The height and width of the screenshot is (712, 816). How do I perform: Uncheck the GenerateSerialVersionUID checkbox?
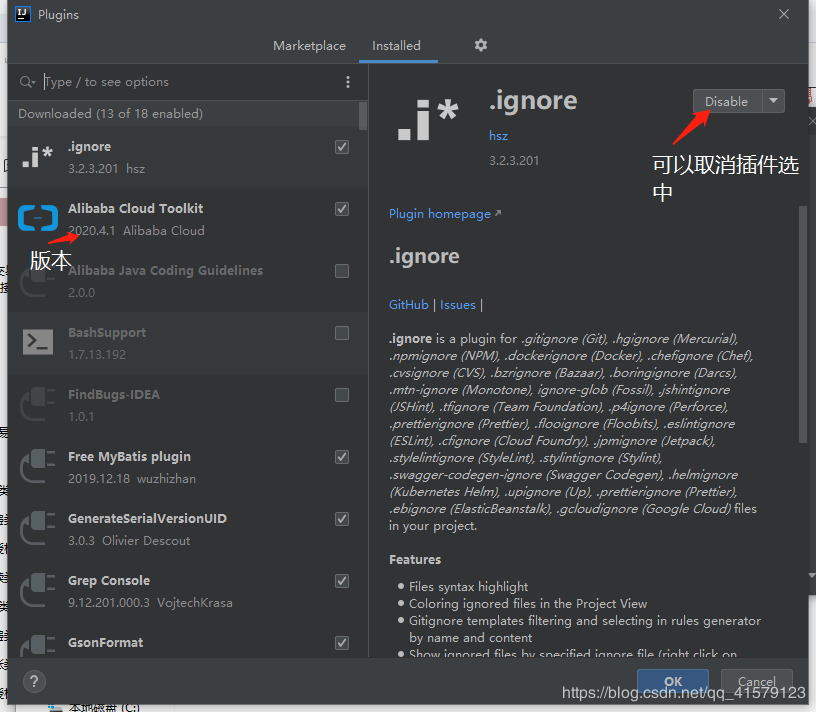click(342, 519)
